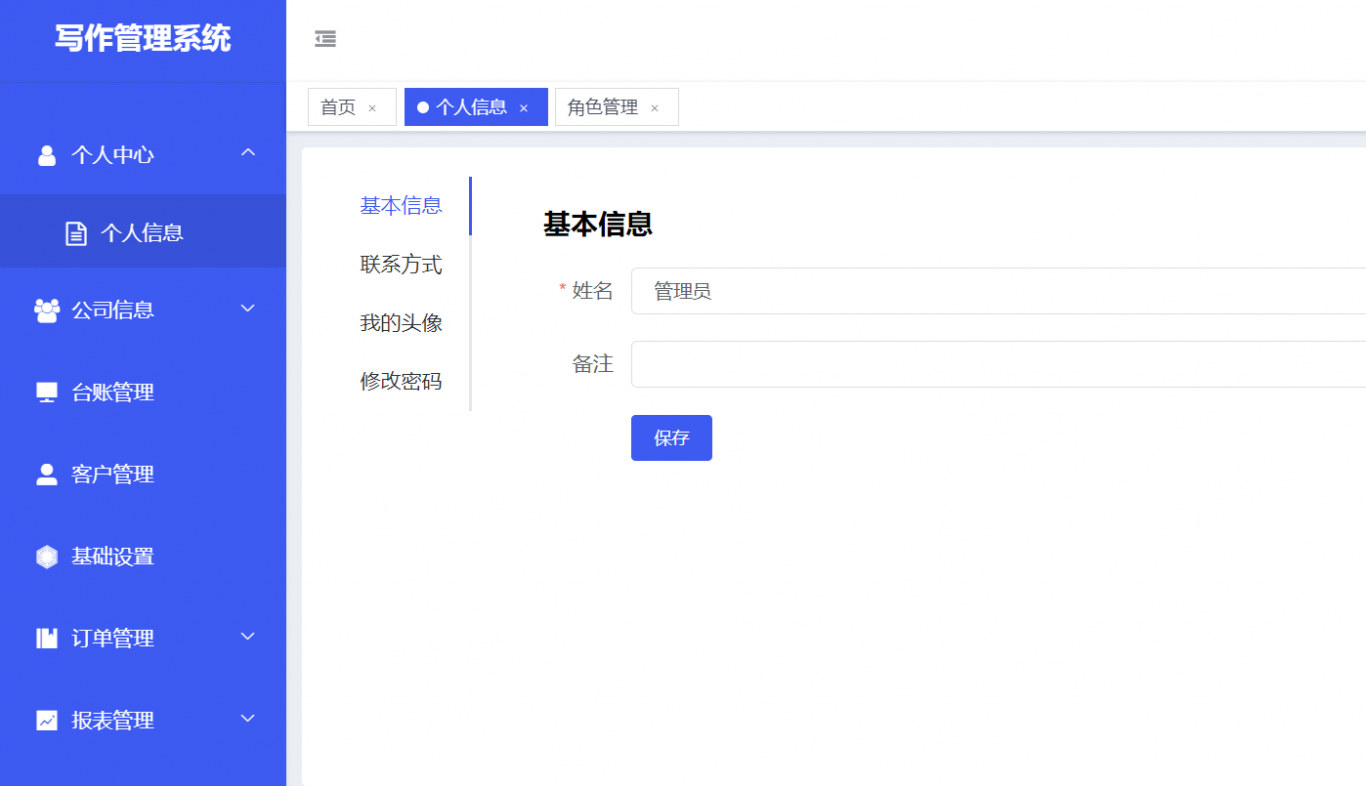Click the 保存 button
This screenshot has height=786, width=1366.
(x=671, y=438)
